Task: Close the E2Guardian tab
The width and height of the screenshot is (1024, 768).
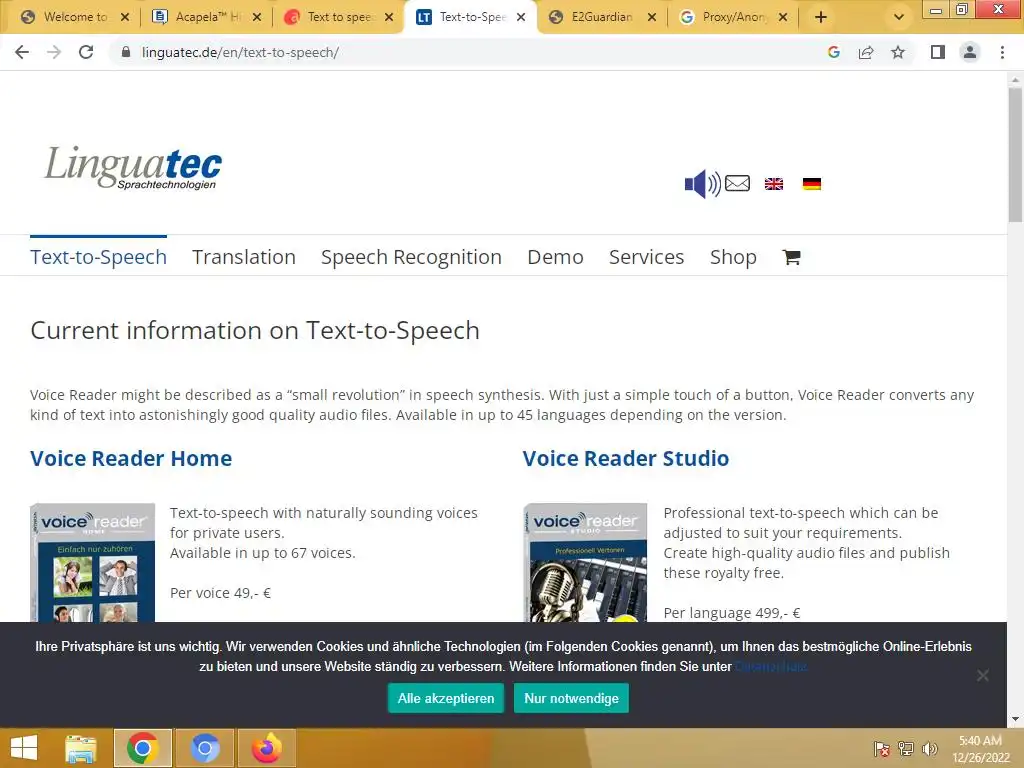Action: [x=652, y=17]
